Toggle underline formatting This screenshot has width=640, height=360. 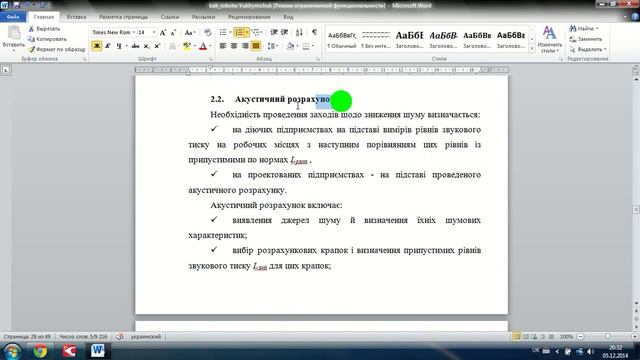pos(119,46)
